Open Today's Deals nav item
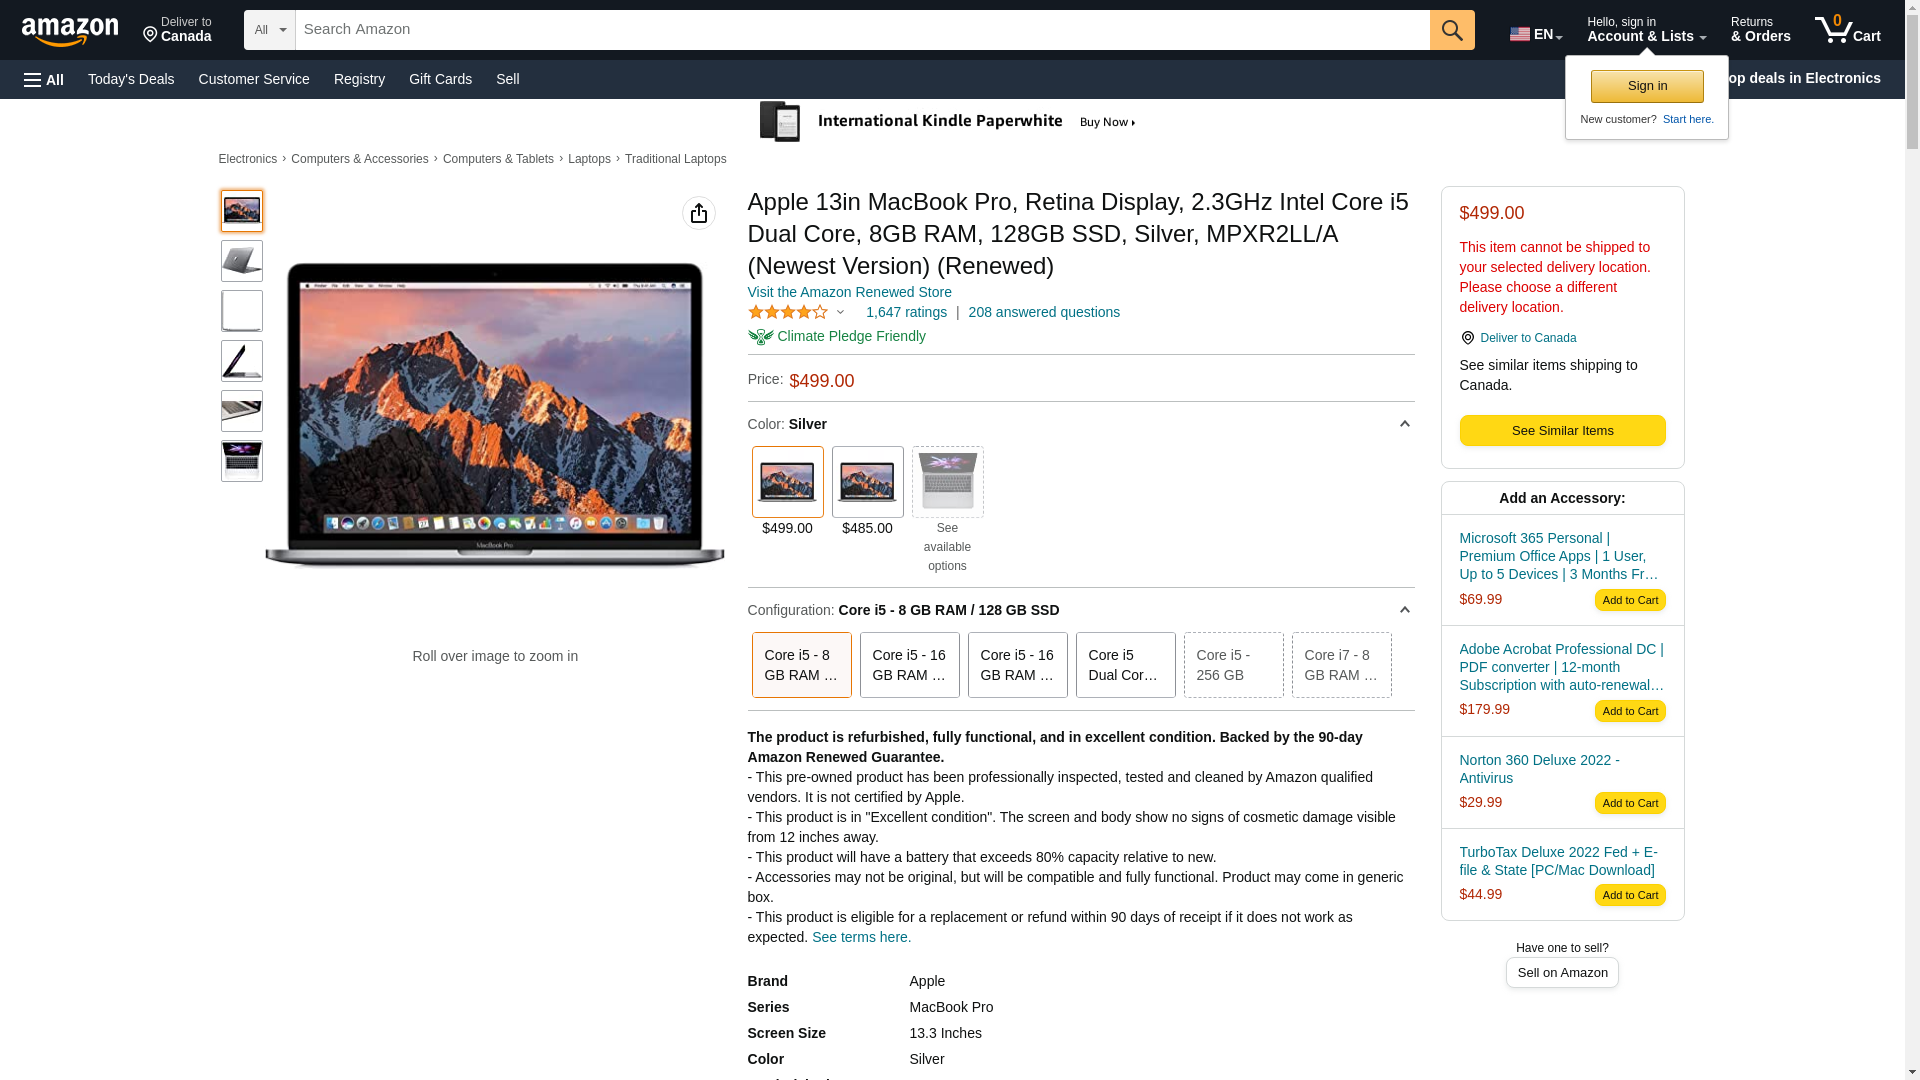Image resolution: width=1920 pixels, height=1080 pixels. [131, 79]
